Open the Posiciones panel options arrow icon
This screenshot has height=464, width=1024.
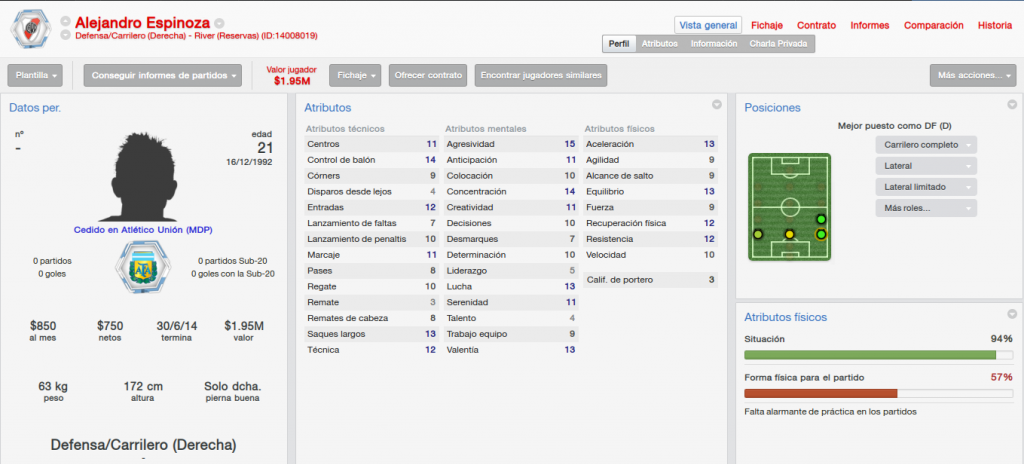pos(1012,105)
